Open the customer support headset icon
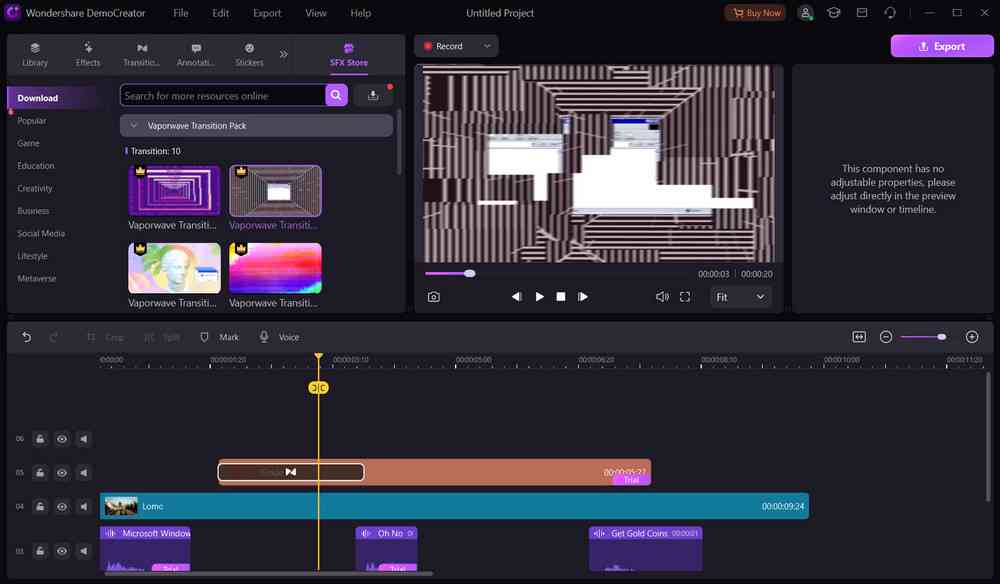 click(x=890, y=13)
